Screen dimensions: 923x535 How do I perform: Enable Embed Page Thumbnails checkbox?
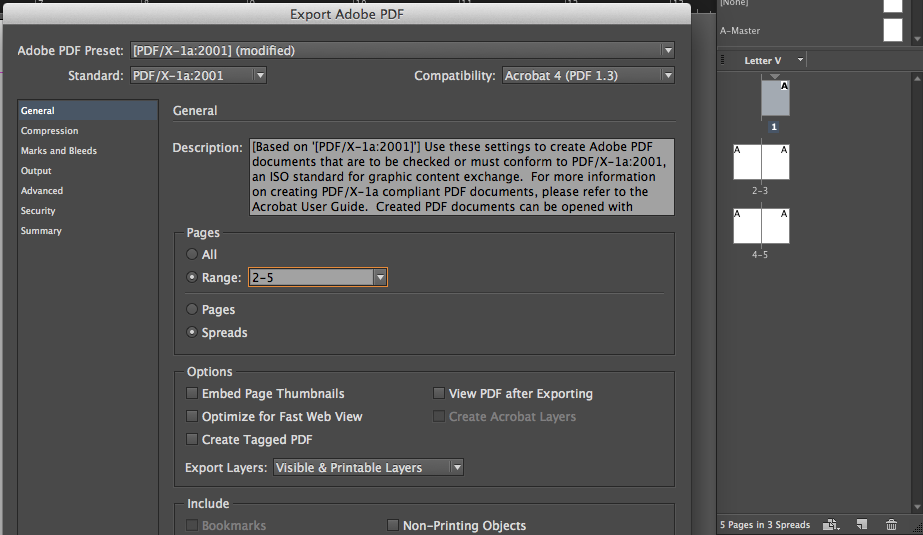click(x=192, y=393)
